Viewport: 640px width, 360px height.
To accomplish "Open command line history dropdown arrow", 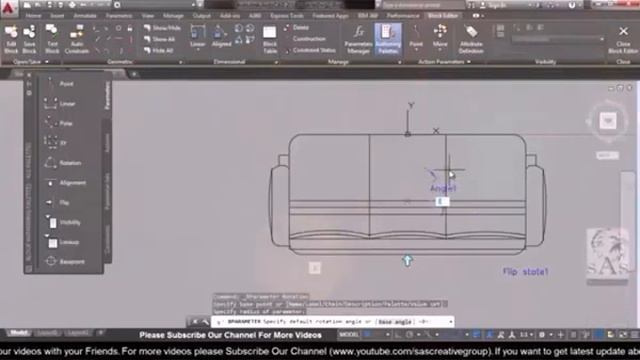I will click(x=451, y=322).
